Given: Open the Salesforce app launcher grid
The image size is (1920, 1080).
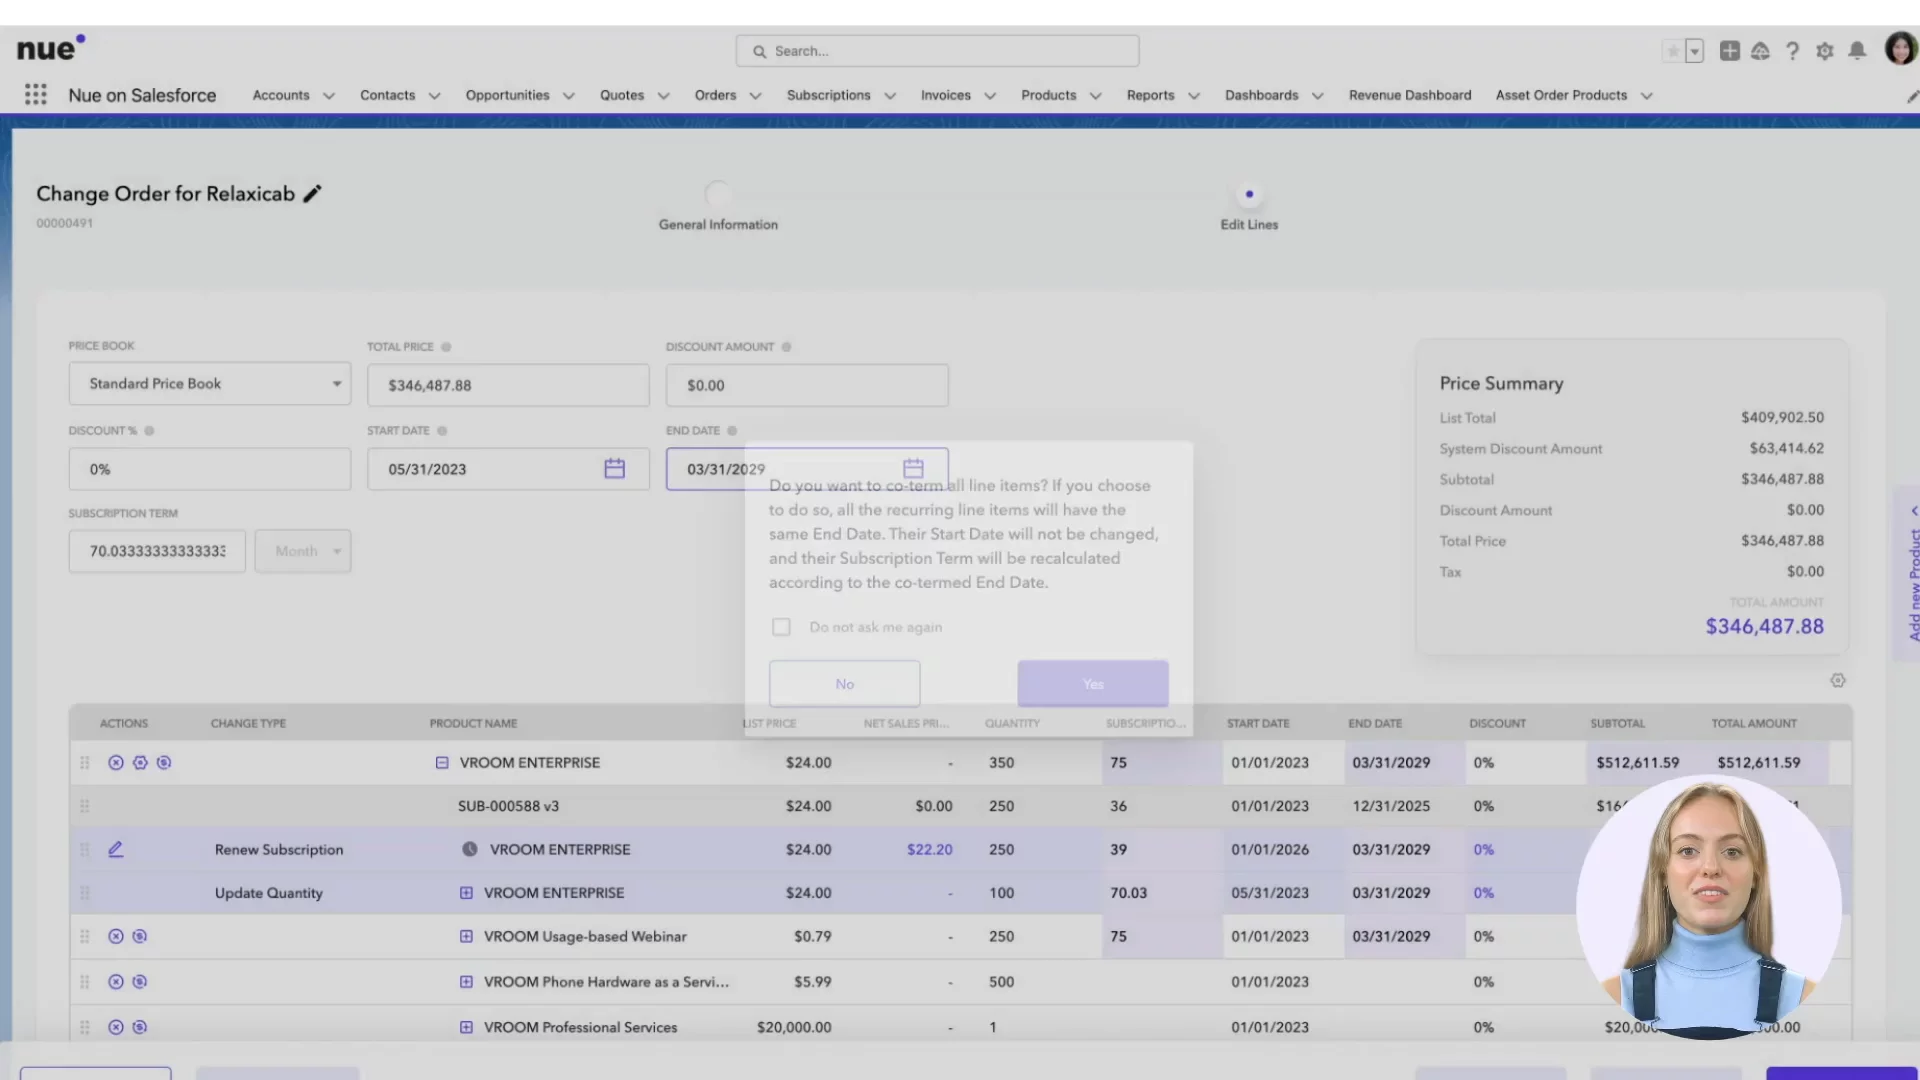Looking at the screenshot, I should point(36,95).
